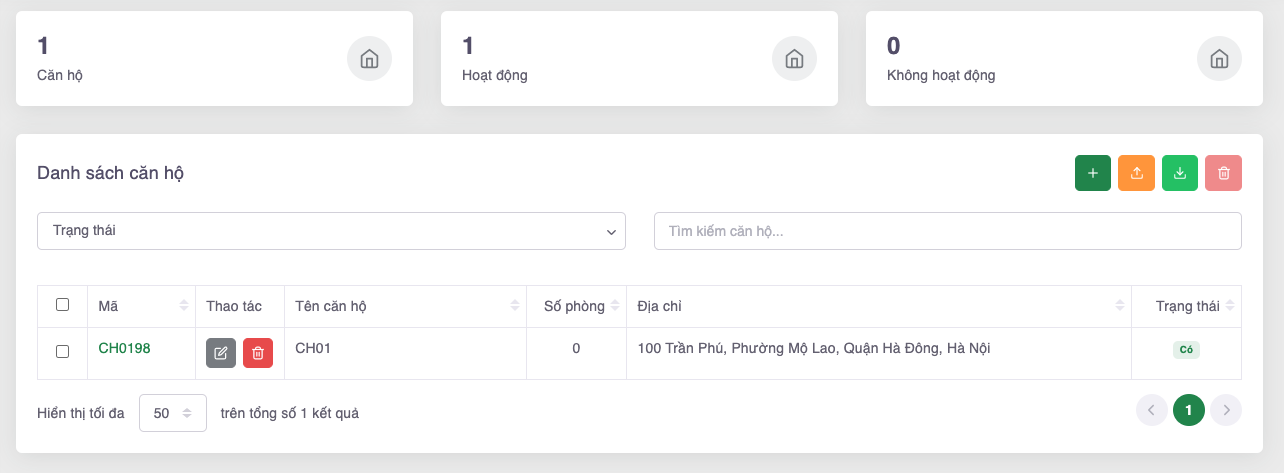Image resolution: width=1284 pixels, height=473 pixels.
Task: Edit apartment CH01 with the pencil icon
Action: coord(221,353)
